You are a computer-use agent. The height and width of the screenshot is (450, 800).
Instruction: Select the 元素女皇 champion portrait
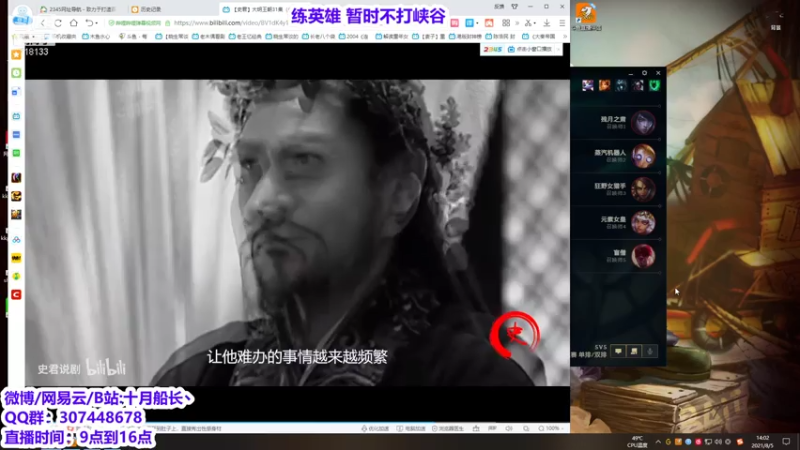tap(643, 222)
